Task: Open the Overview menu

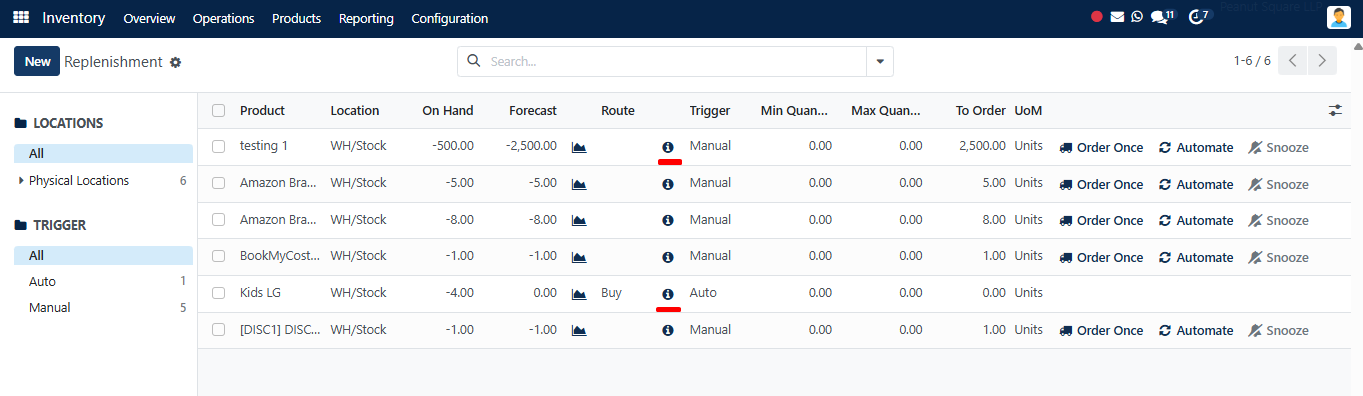Action: [149, 18]
